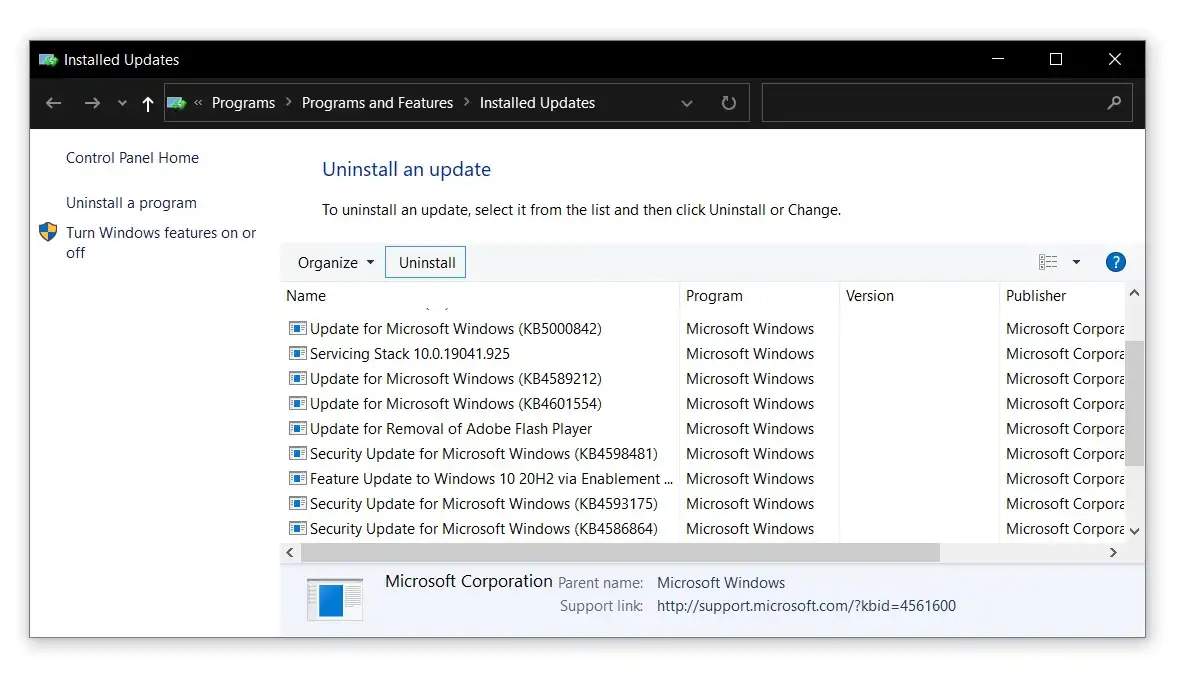The image size is (1183, 692).
Task: Click the up-to-parent-folder arrow
Action: tap(147, 103)
